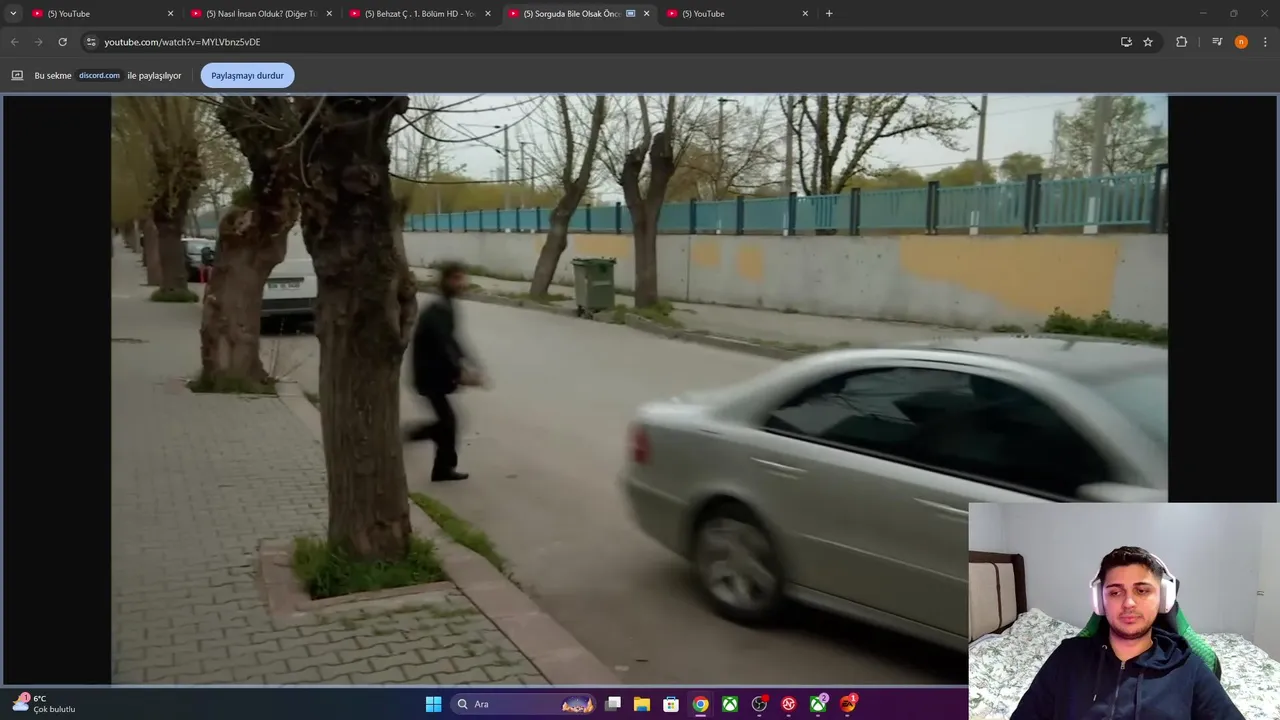Image resolution: width=1280 pixels, height=720 pixels.
Task: Open the EA app taskbar icon
Action: point(848,704)
